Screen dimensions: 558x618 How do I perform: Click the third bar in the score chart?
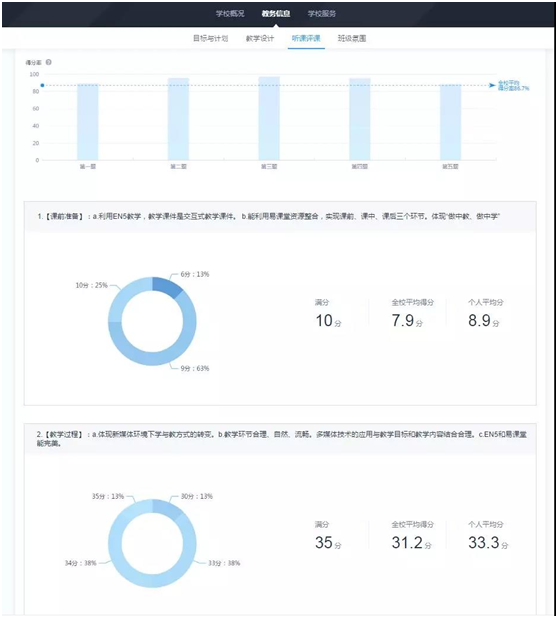[269, 118]
